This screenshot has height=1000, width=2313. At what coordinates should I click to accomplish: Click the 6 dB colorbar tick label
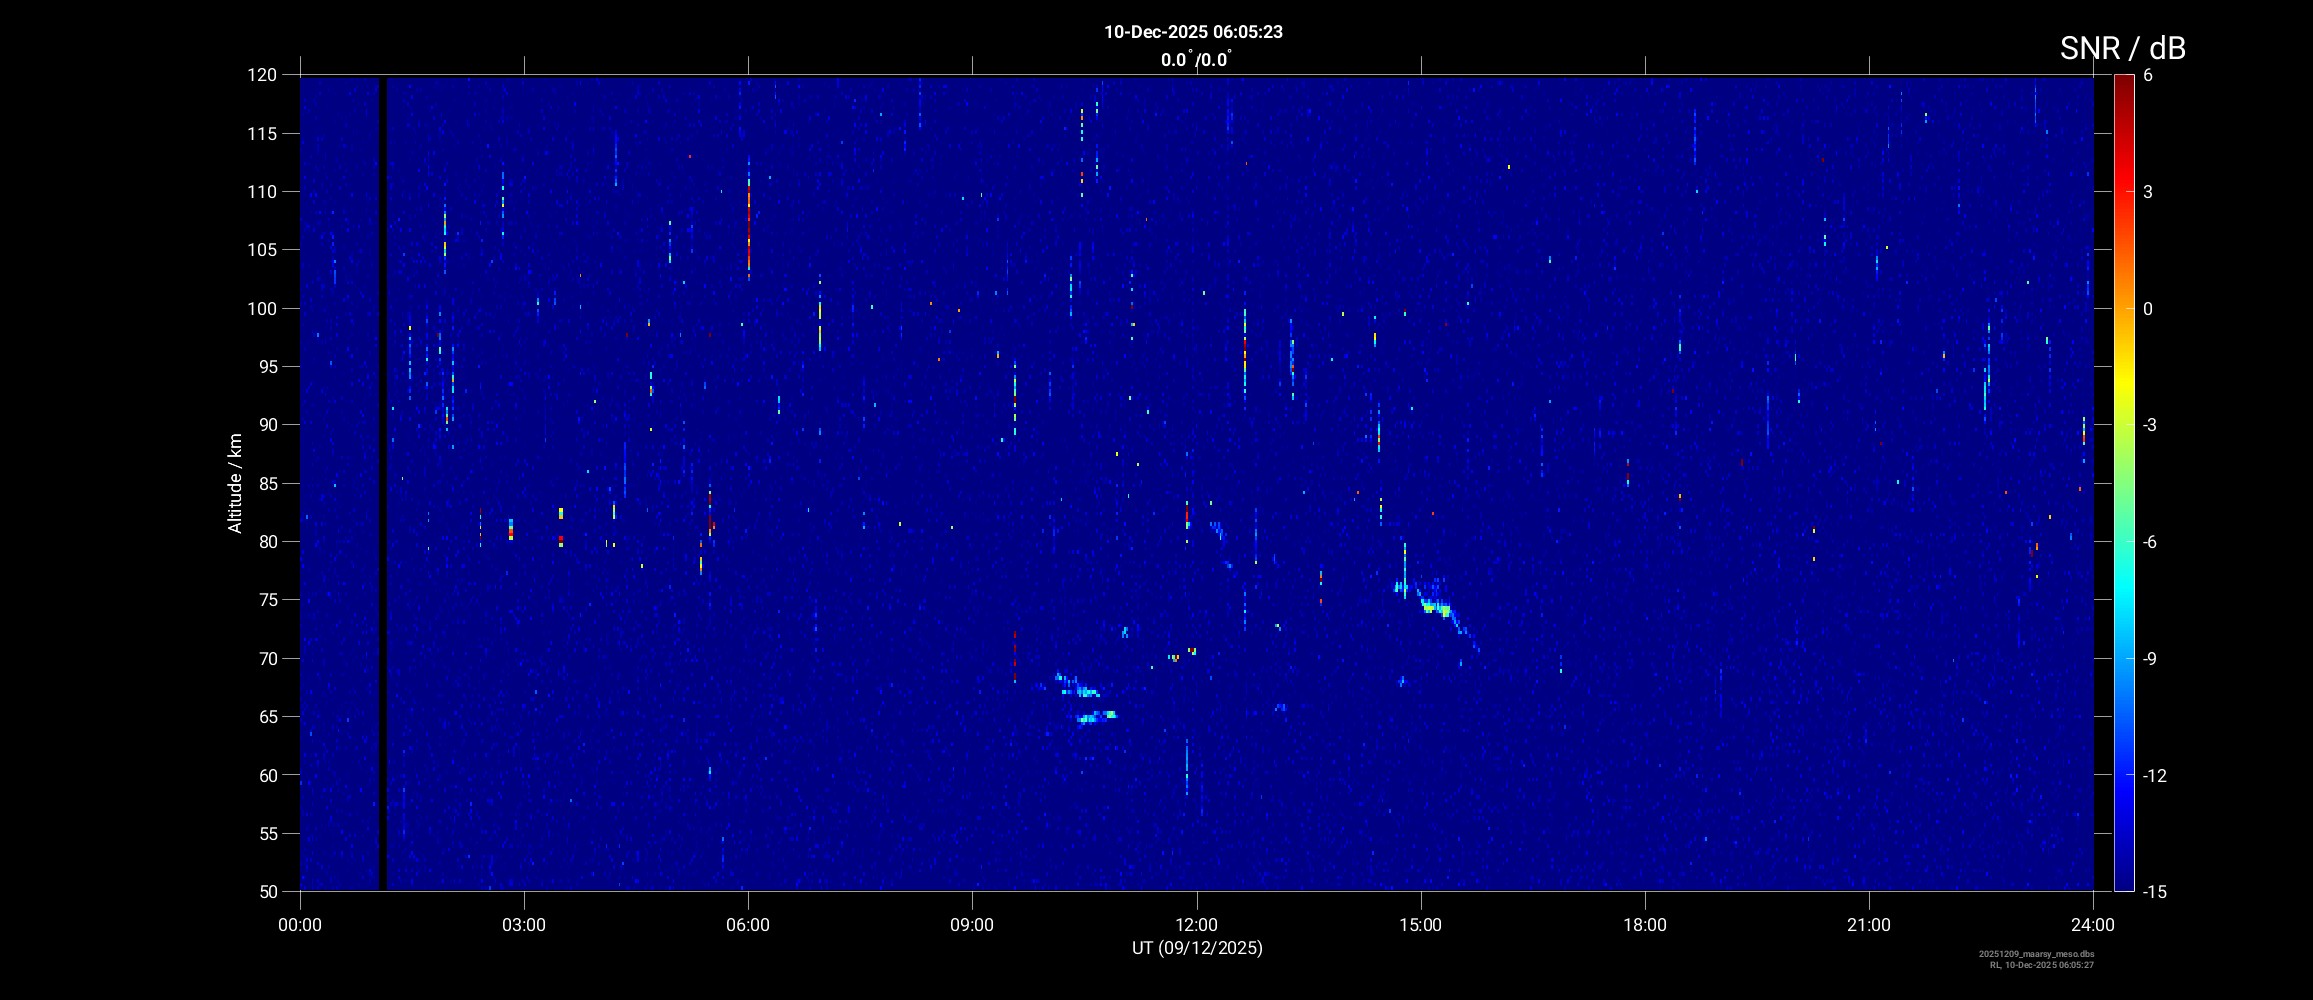pos(2148,75)
